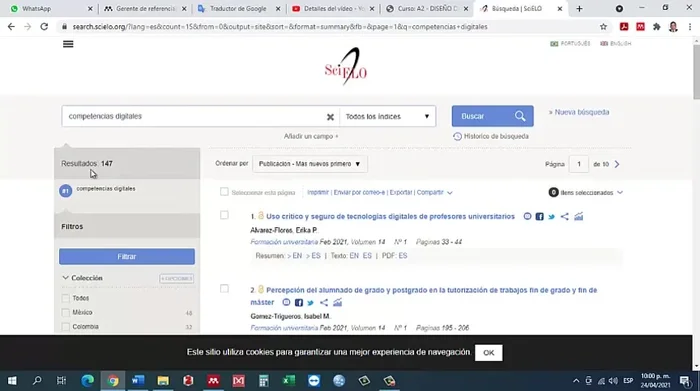The width and height of the screenshot is (700, 391).
Task: View metrics chart icon for result 1
Action: pyautogui.click(x=579, y=216)
